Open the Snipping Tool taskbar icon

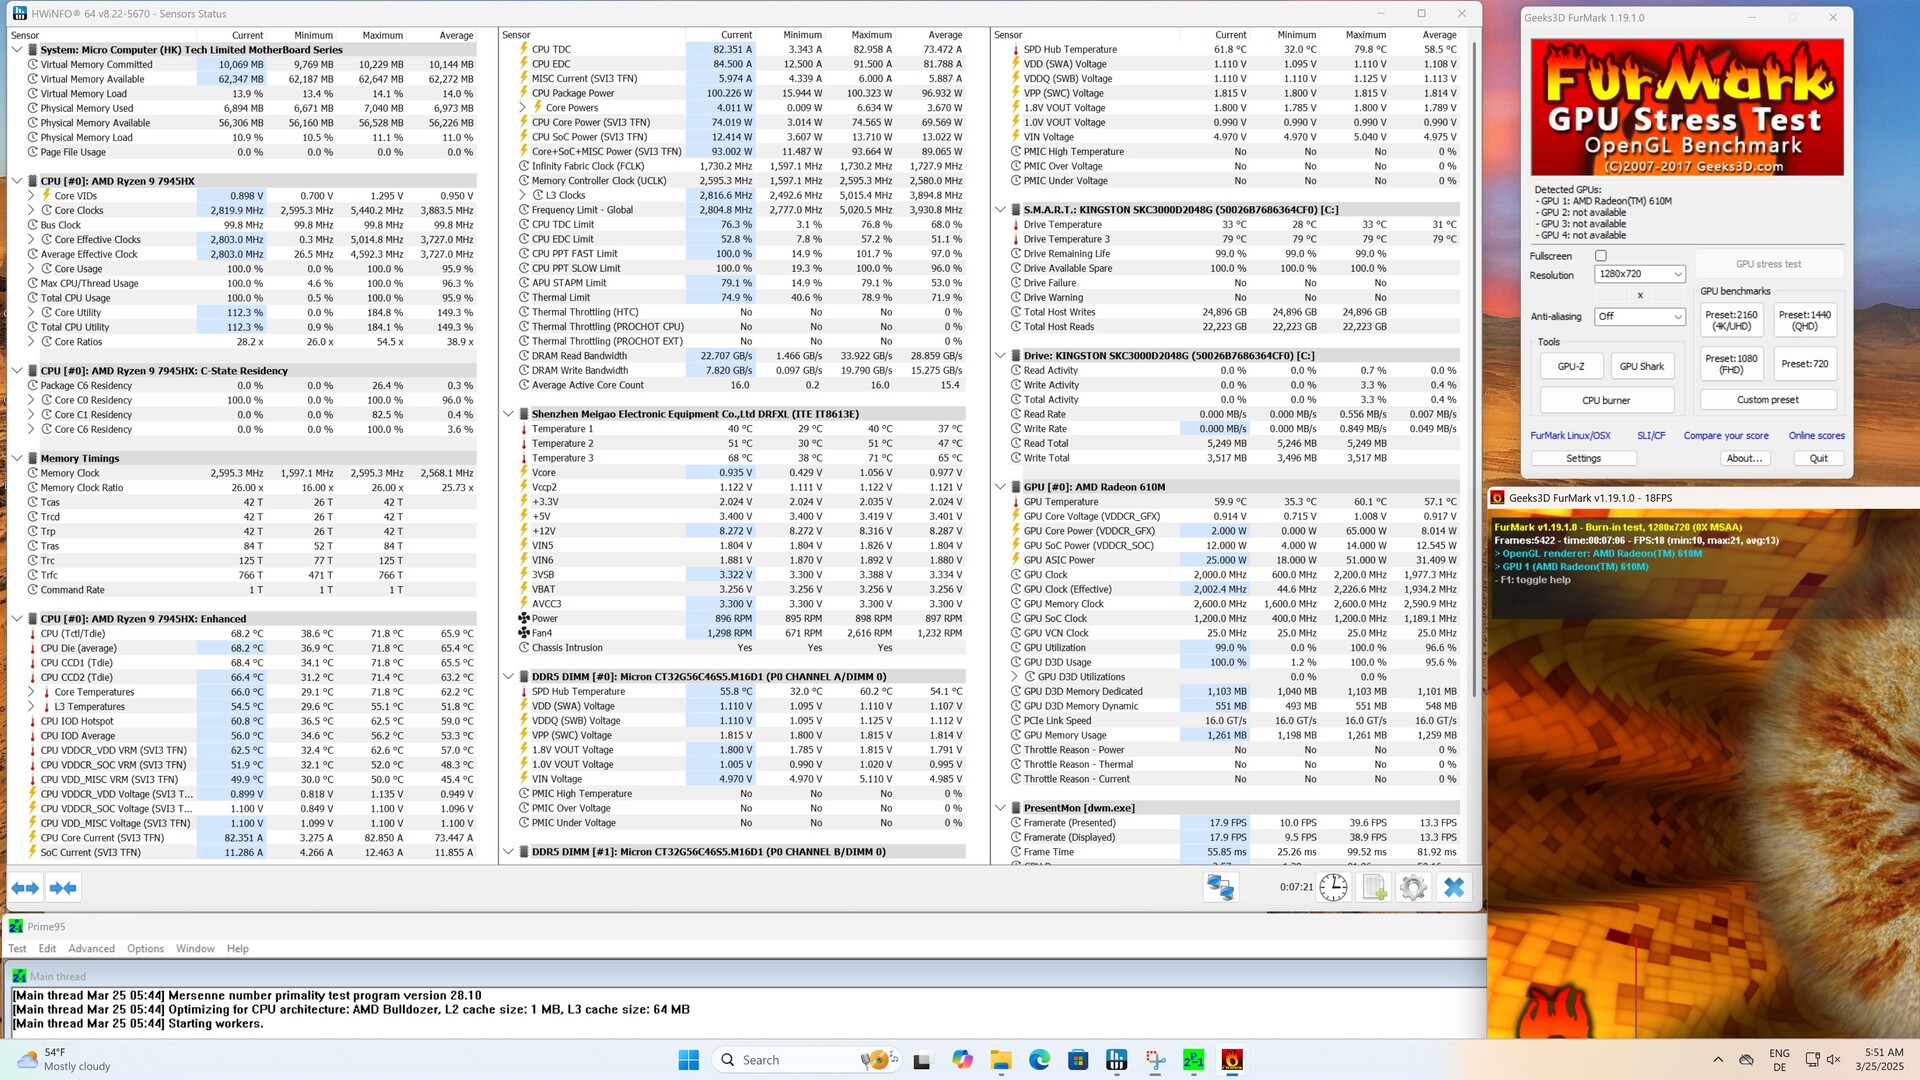pyautogui.click(x=1155, y=1060)
